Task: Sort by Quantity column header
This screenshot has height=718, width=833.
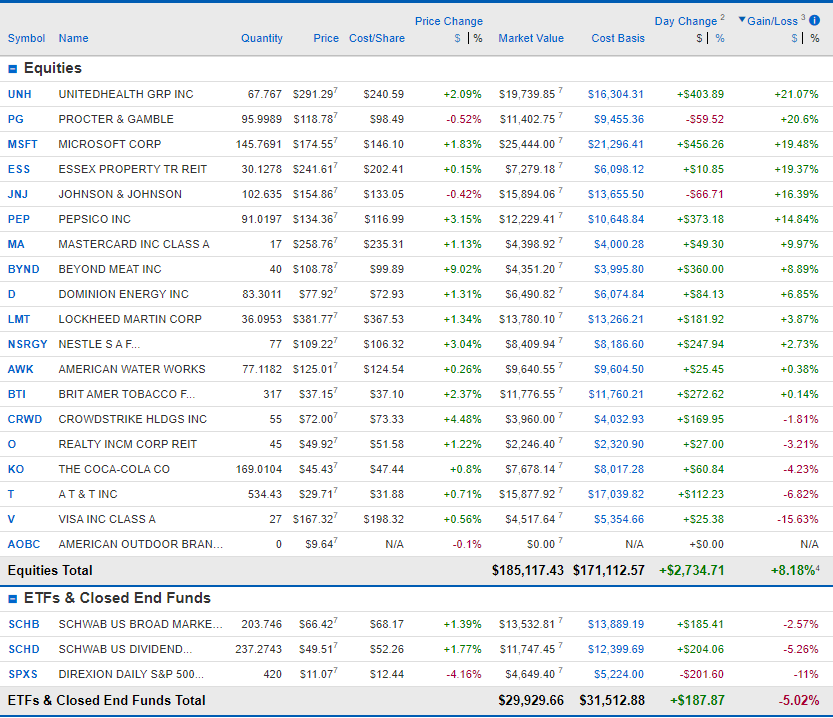Action: tap(261, 38)
